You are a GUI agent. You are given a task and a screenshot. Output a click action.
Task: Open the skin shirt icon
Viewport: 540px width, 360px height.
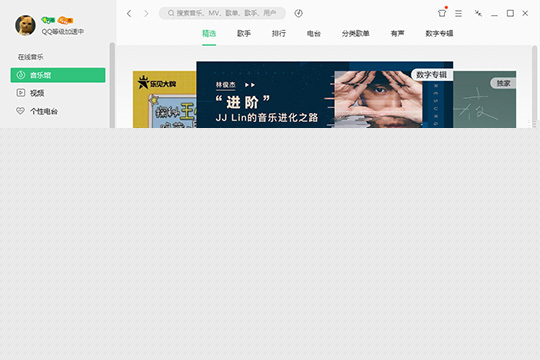tap(442, 13)
